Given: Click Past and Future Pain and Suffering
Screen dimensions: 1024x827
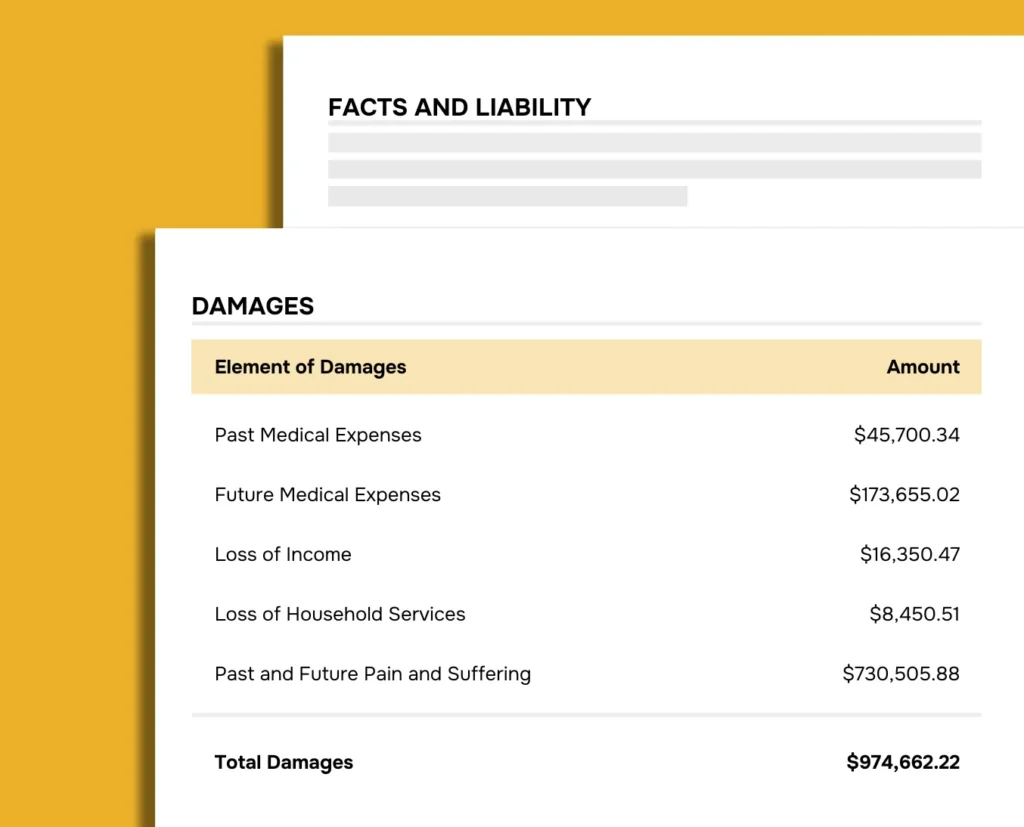Looking at the screenshot, I should [x=372, y=674].
